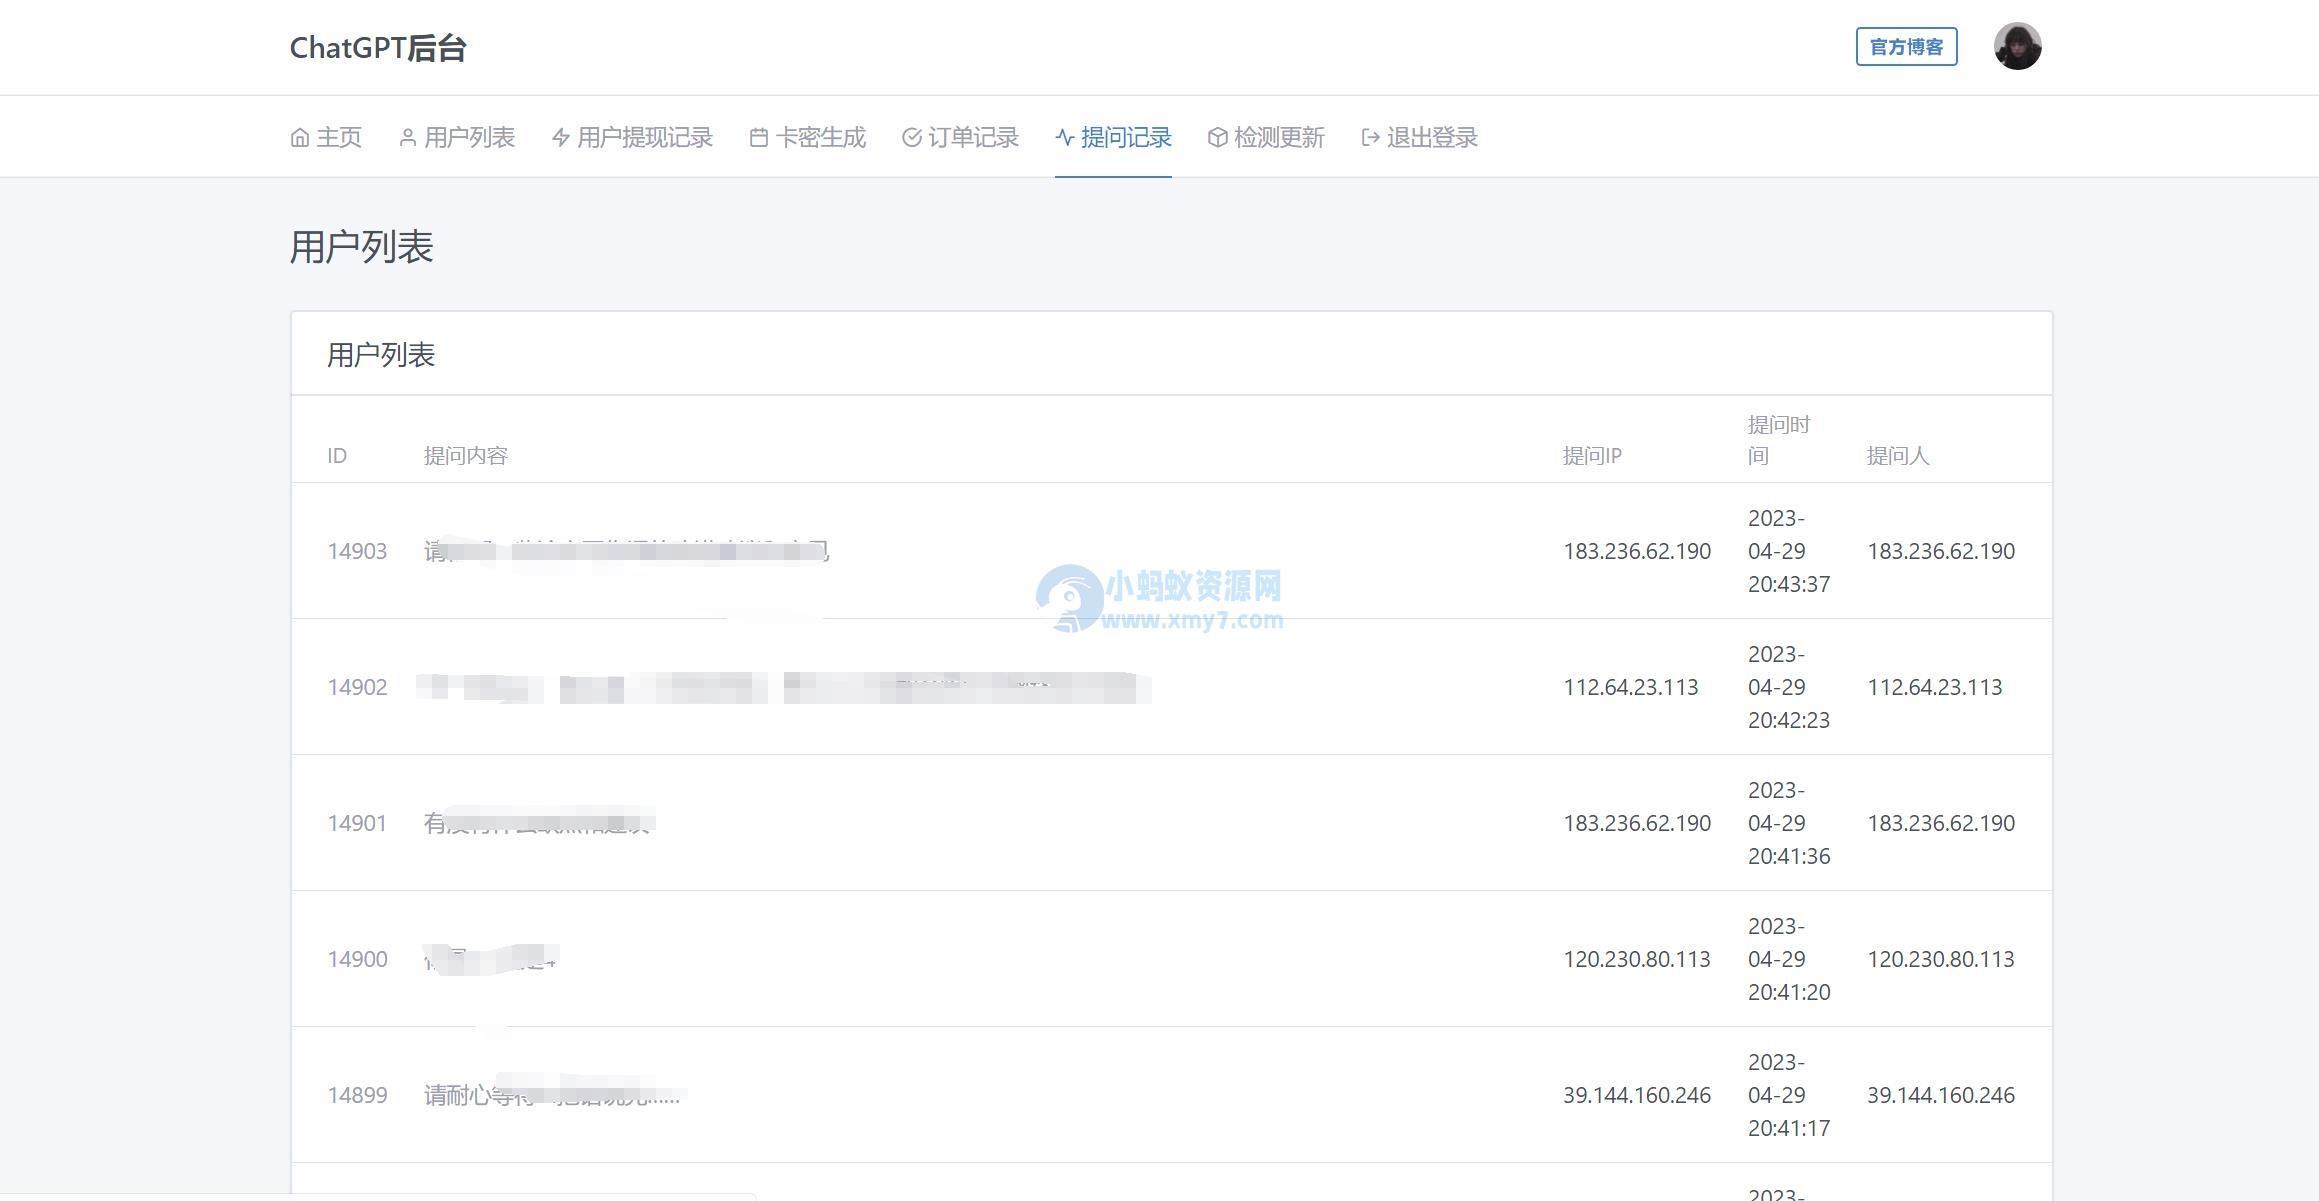Open the user avatar menu

coord(2017,46)
